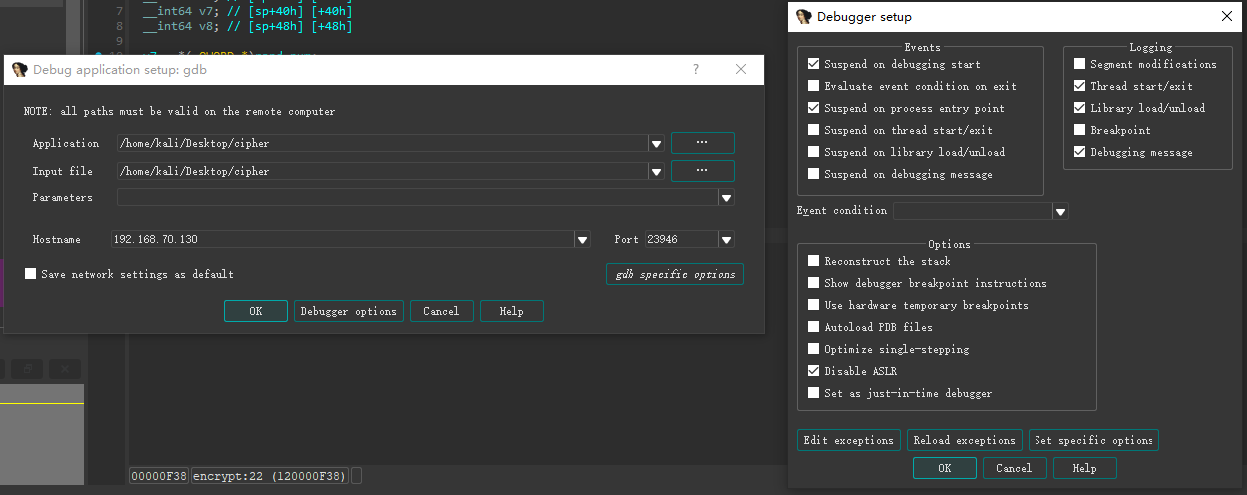Cancel the Debug application setup dialog

(x=441, y=311)
